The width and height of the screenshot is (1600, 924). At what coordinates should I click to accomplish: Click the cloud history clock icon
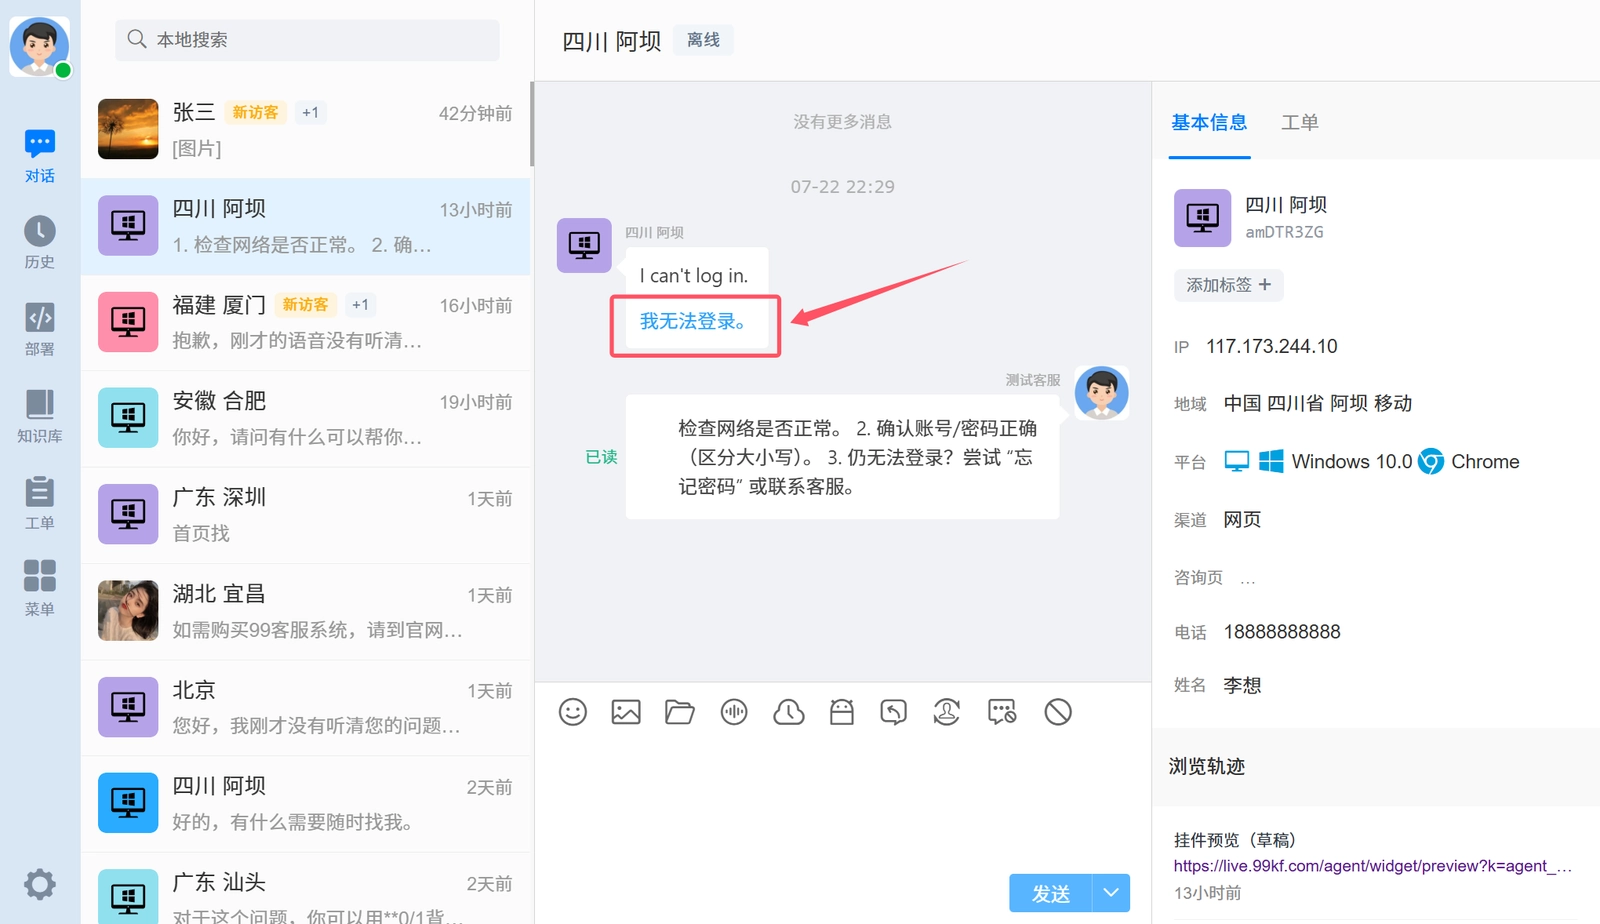[x=789, y=712]
